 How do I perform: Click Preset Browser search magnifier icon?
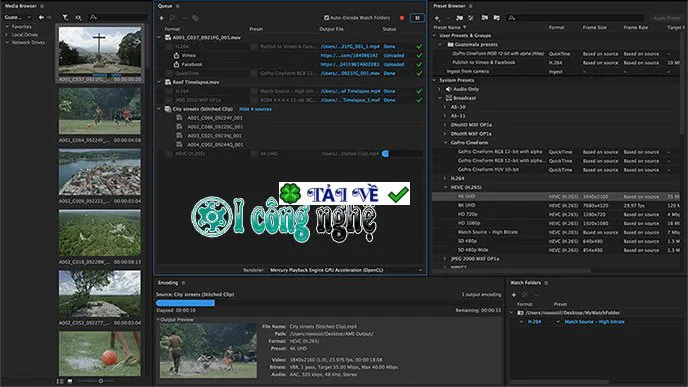point(512,18)
